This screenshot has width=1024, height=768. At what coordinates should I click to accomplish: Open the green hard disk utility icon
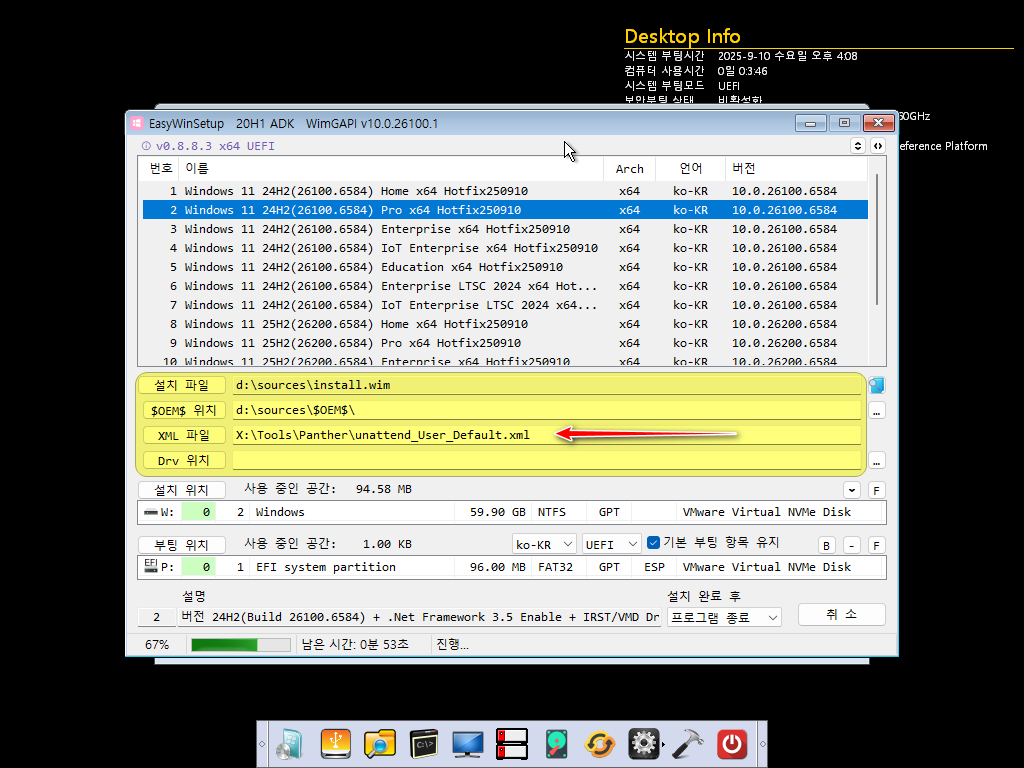(x=556, y=744)
